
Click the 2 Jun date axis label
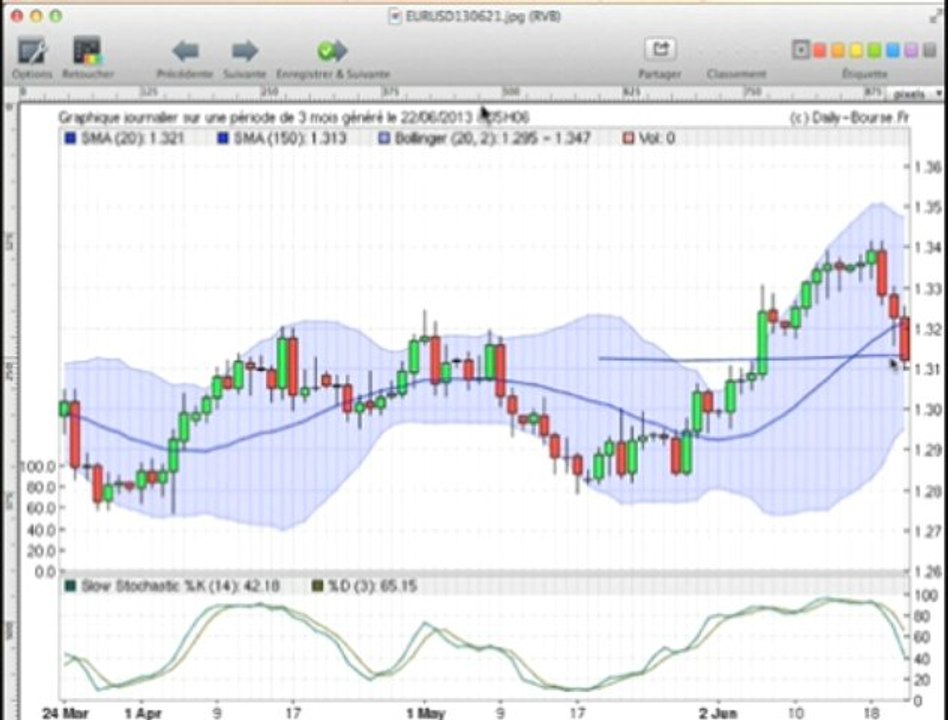(x=718, y=713)
